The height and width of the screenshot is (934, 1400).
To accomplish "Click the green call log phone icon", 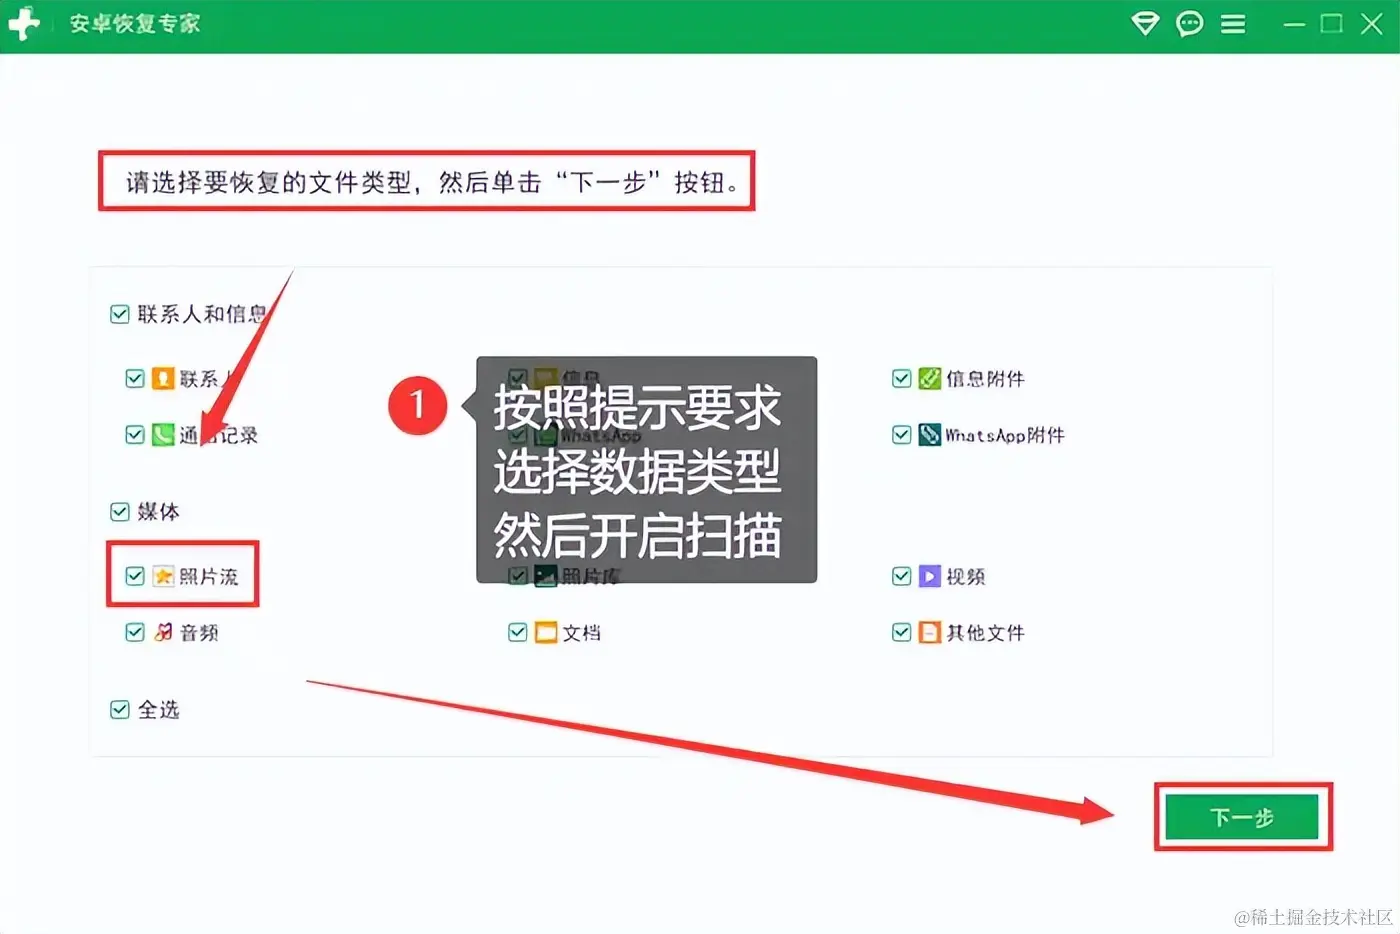I will coord(163,435).
